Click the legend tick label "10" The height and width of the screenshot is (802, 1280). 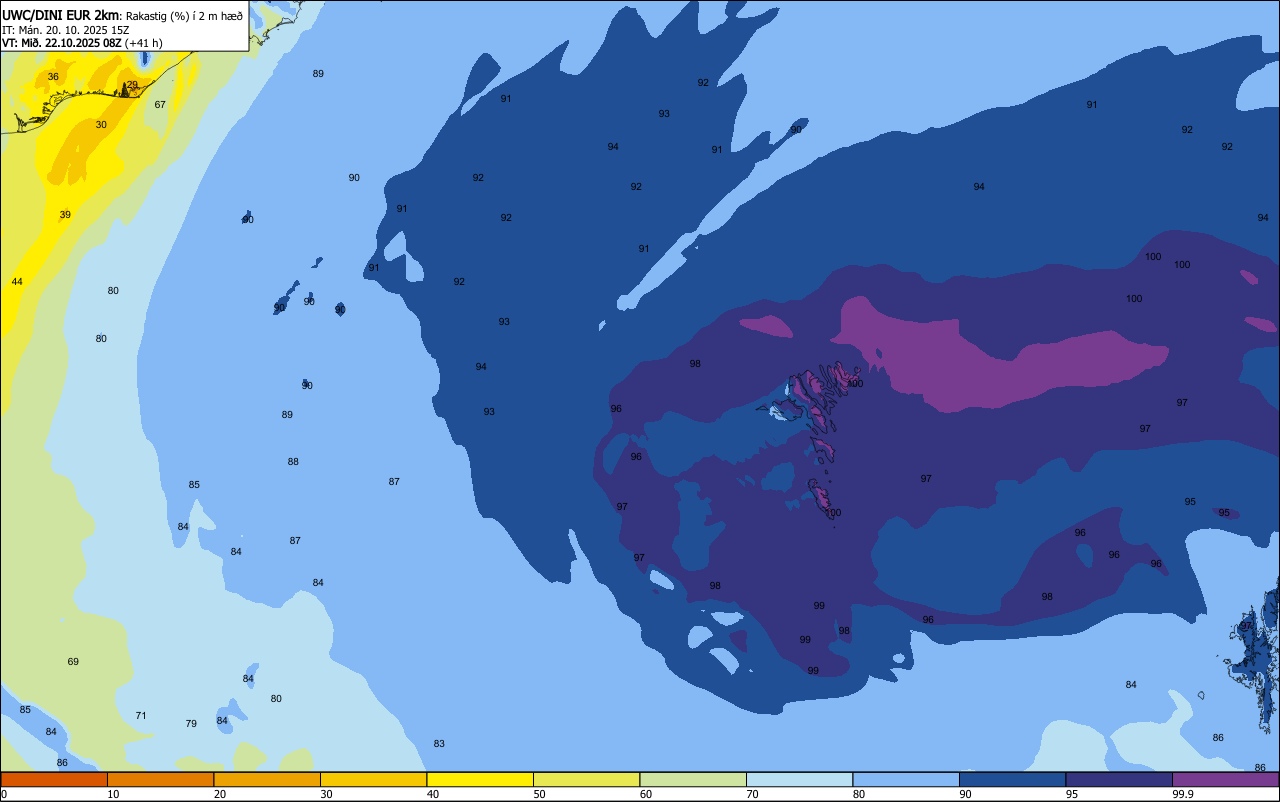pos(113,794)
